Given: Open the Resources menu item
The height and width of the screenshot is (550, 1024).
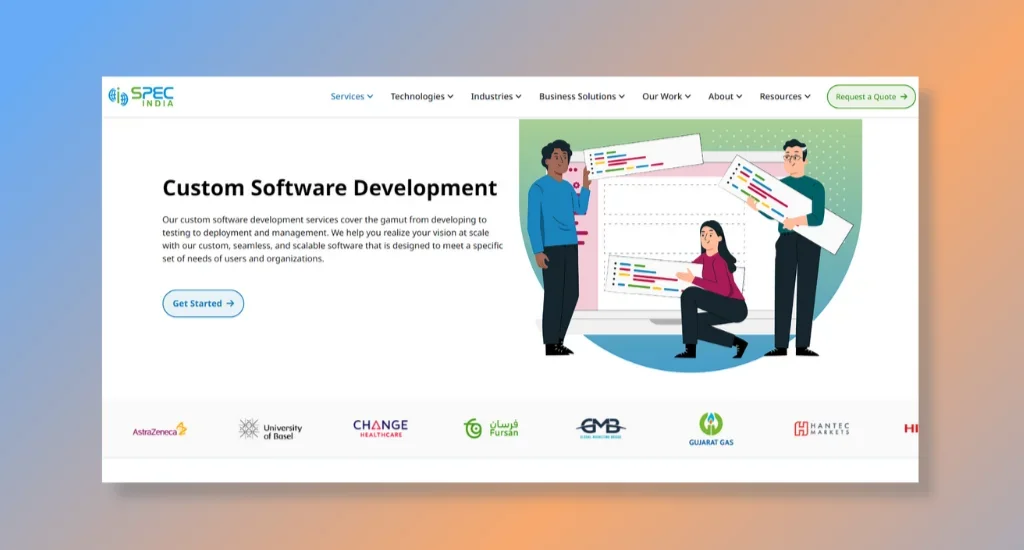Looking at the screenshot, I should point(785,97).
